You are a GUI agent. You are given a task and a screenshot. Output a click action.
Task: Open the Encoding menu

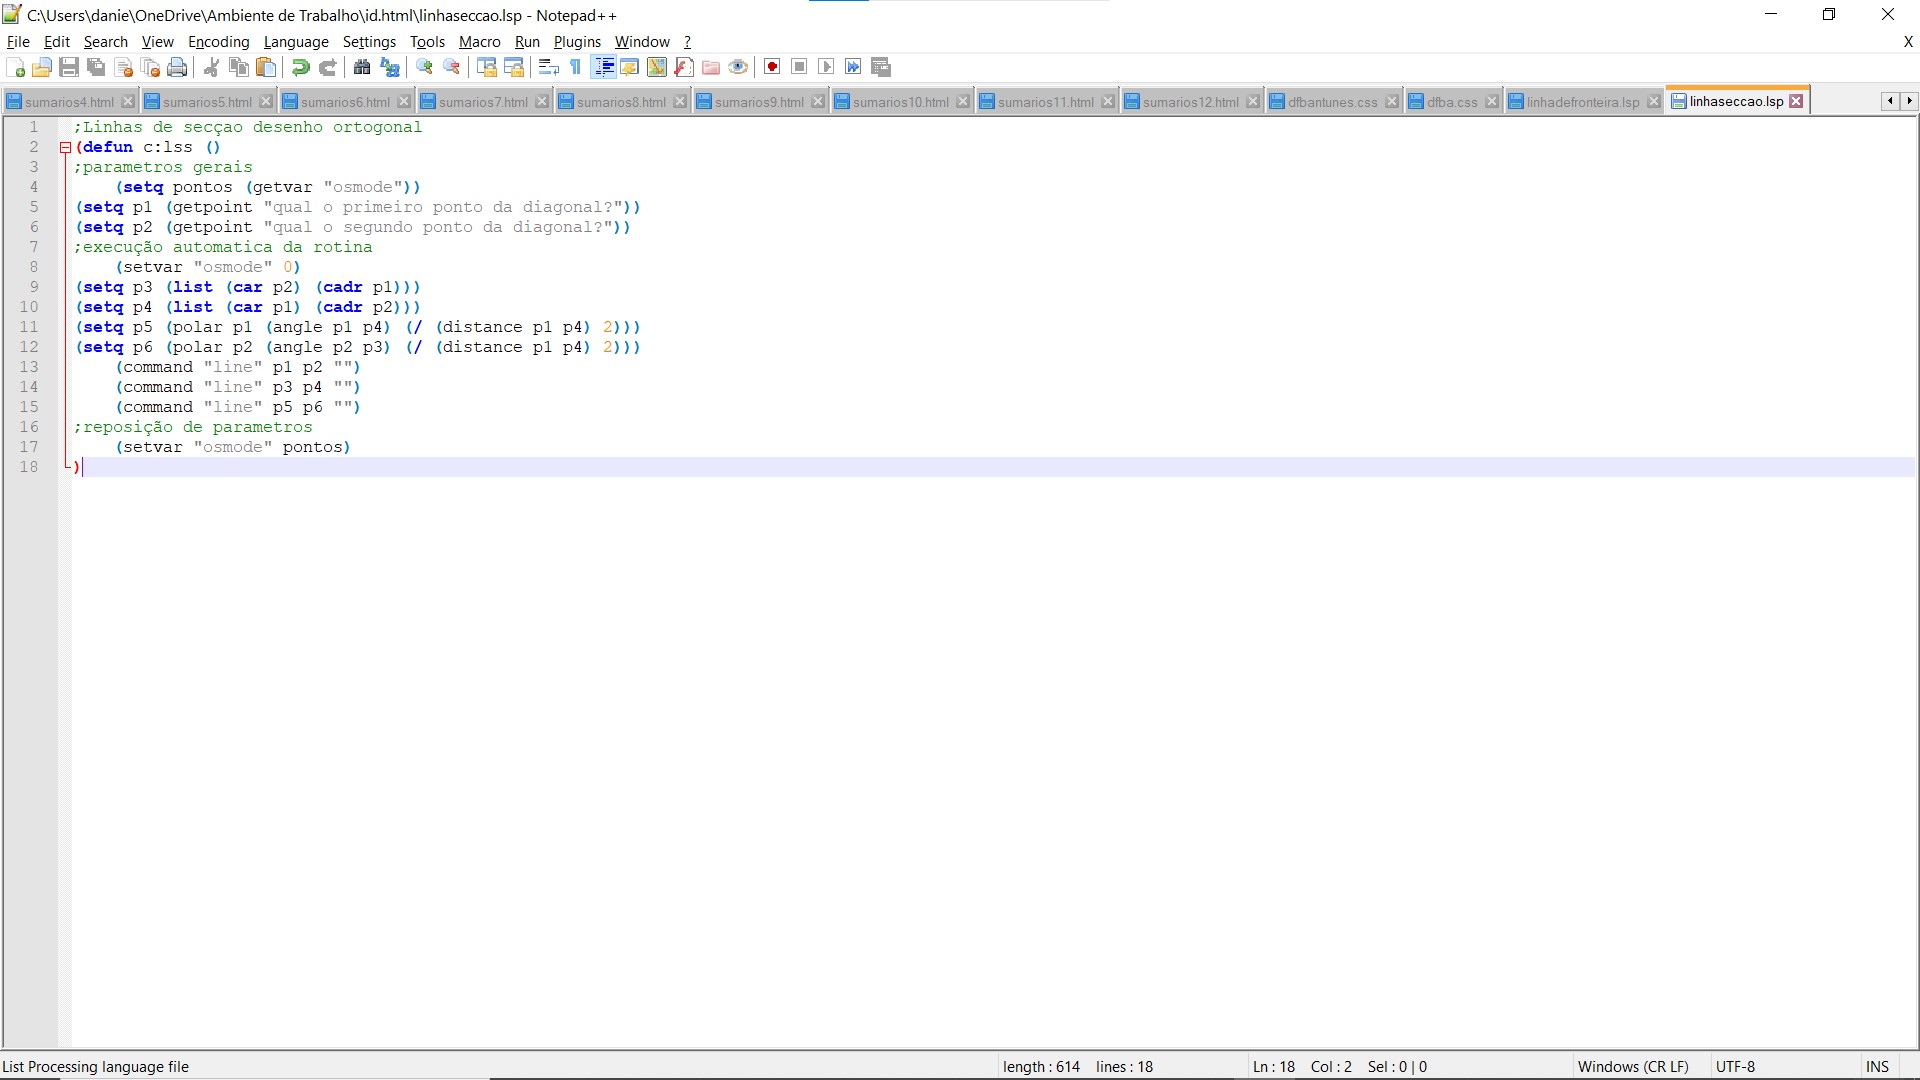pos(219,42)
